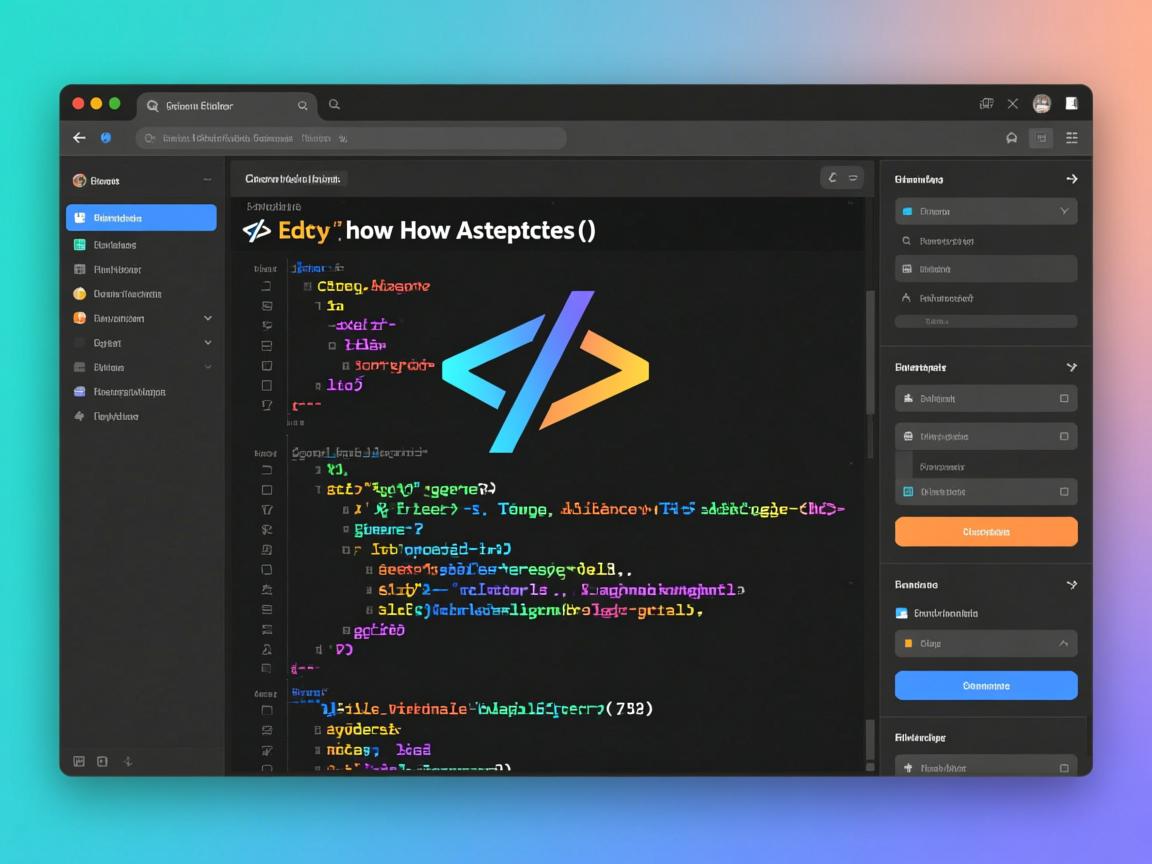Open the blue dropdown at the right panel top
The image size is (1152, 864).
[x=985, y=211]
